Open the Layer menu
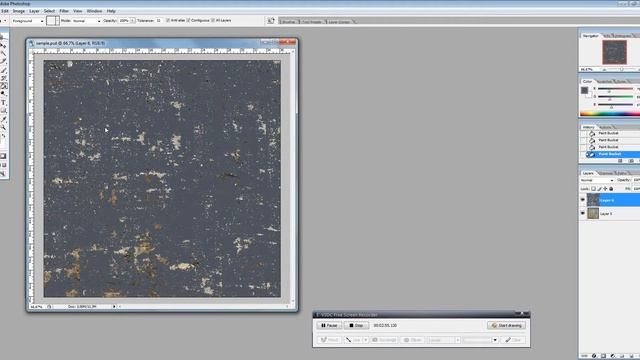Viewport: 640px width, 360px height. click(34, 11)
